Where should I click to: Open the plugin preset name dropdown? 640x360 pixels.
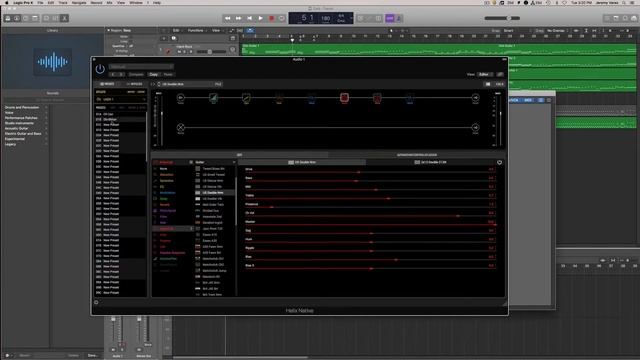(x=141, y=67)
